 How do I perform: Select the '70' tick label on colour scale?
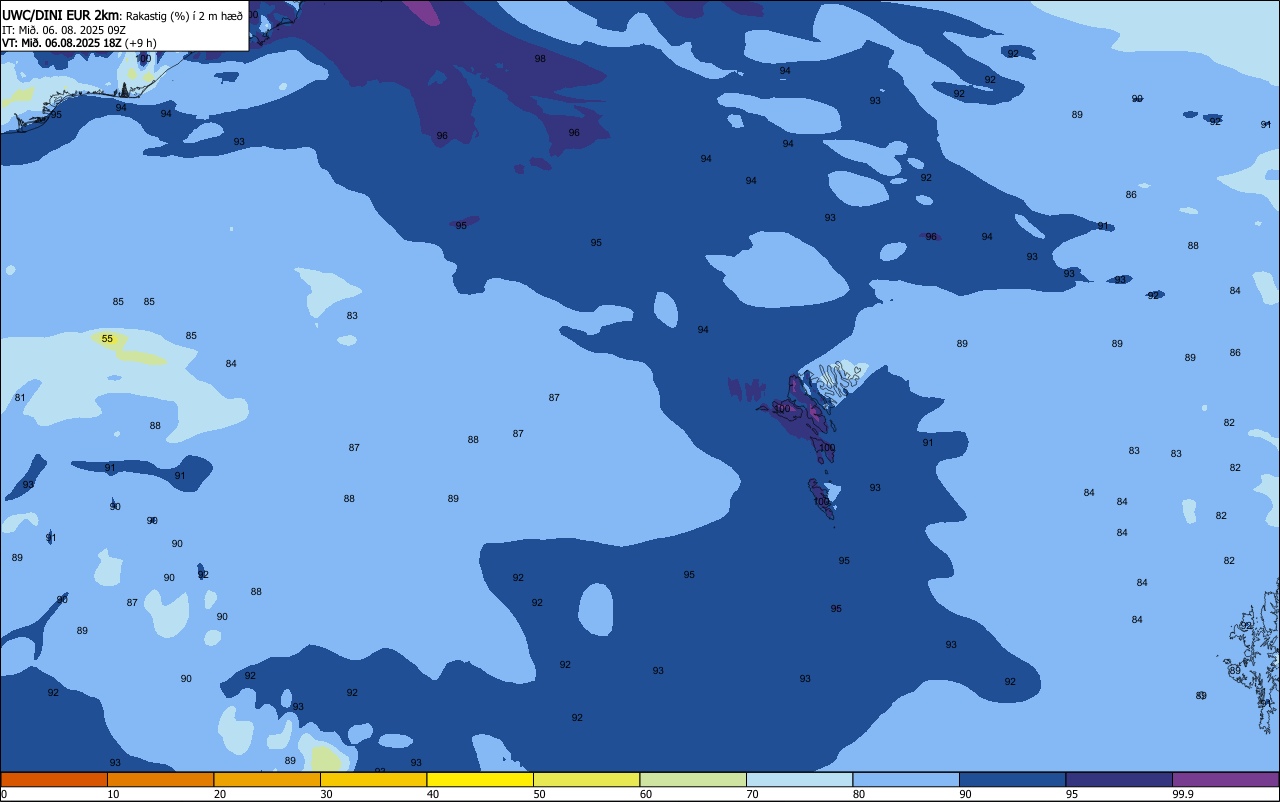tap(752, 794)
